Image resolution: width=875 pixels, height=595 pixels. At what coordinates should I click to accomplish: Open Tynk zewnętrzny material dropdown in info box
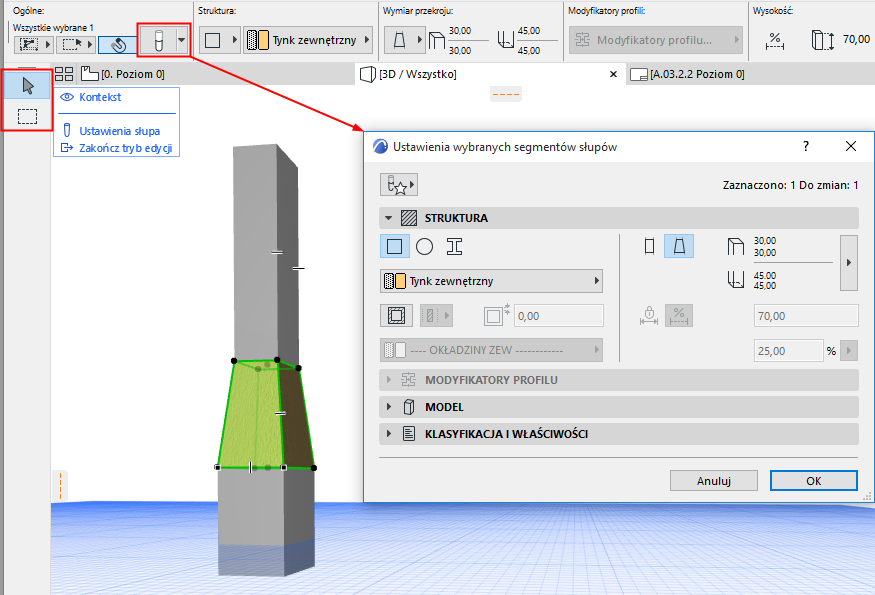click(x=308, y=40)
